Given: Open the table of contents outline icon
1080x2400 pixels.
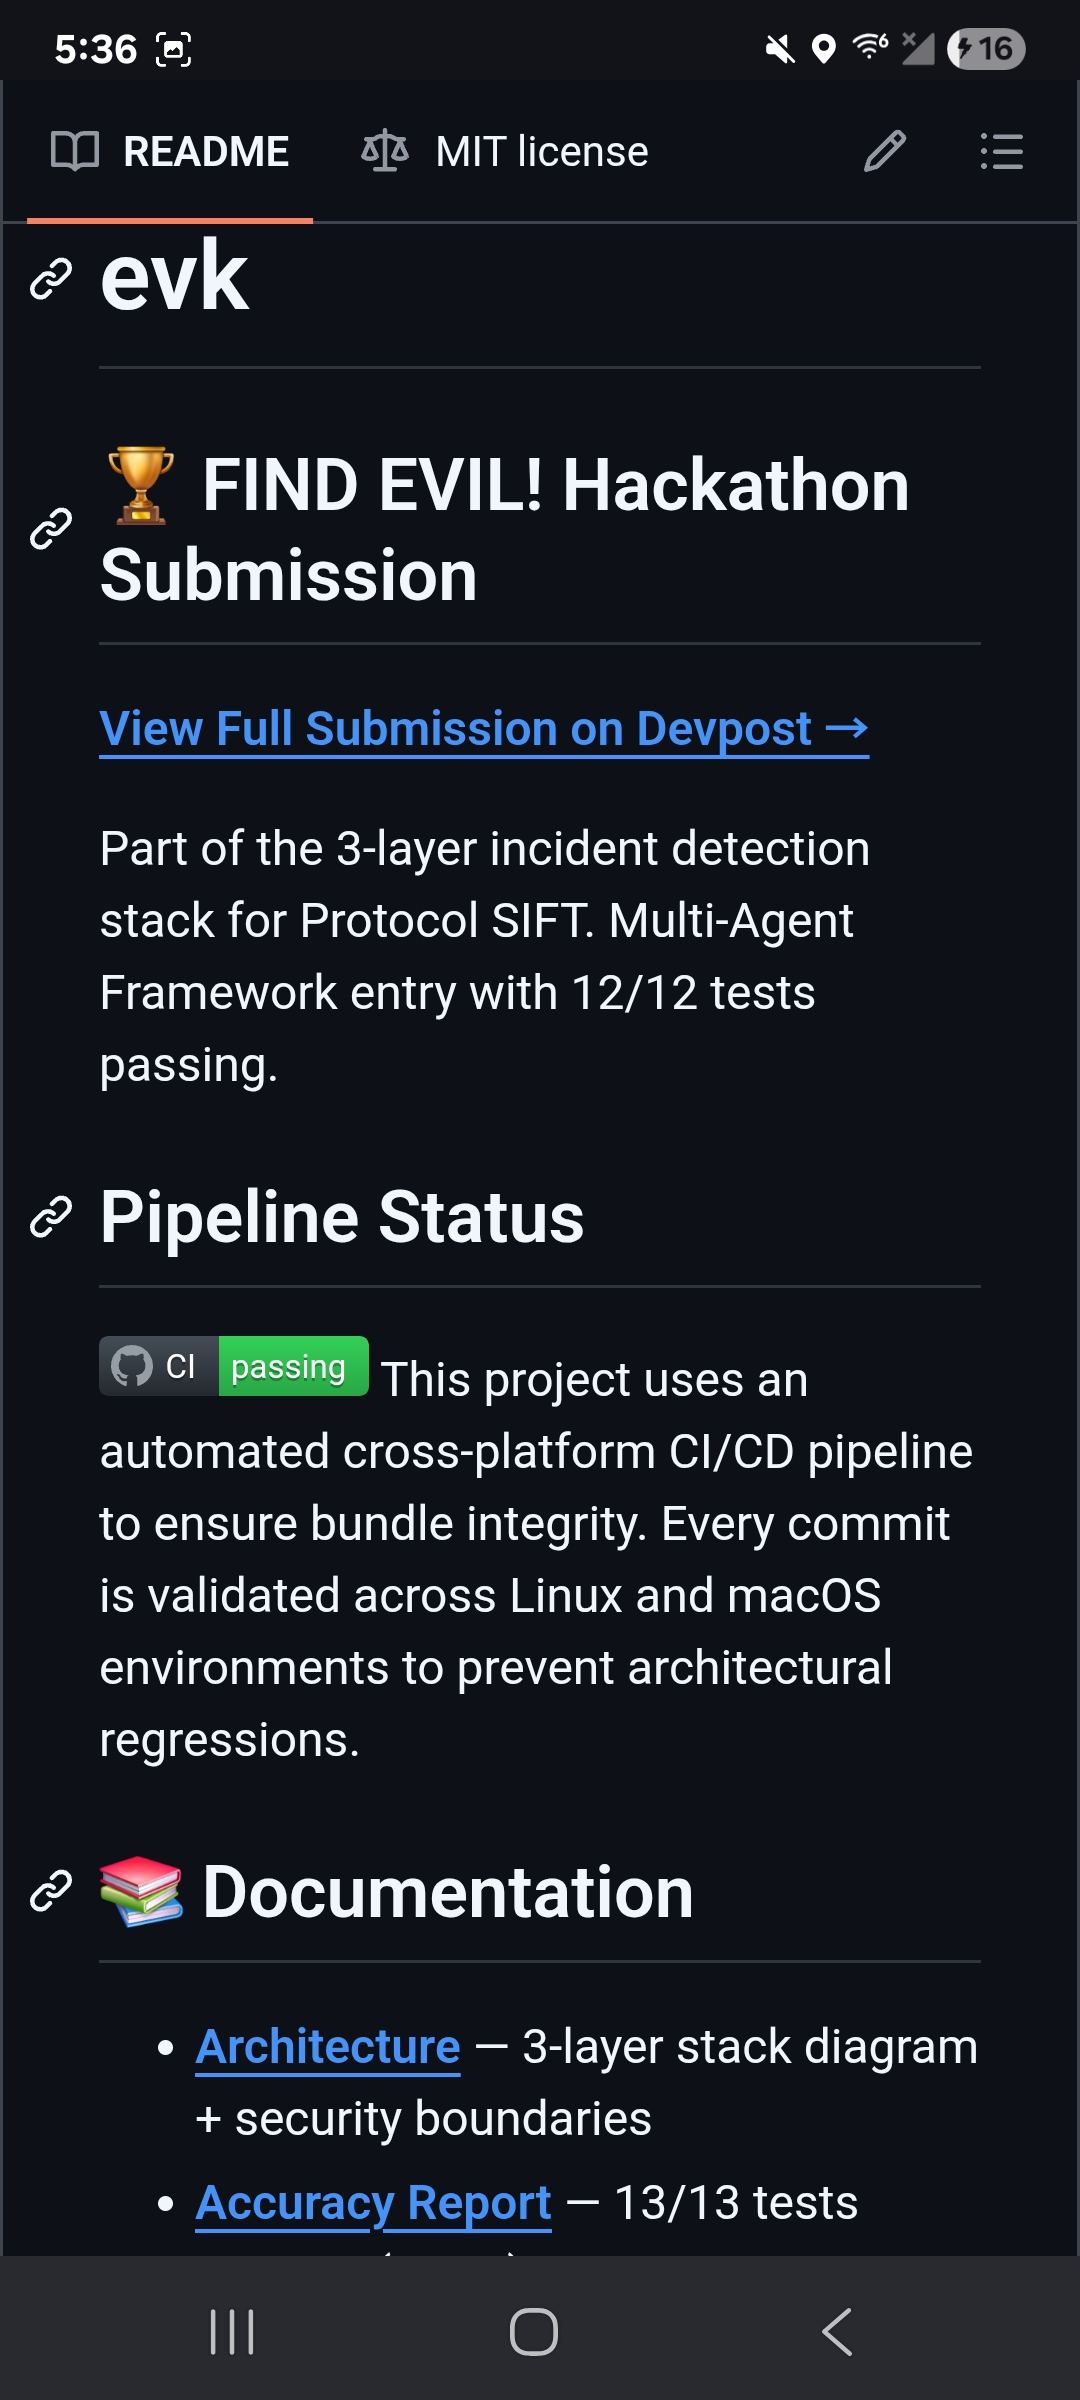Looking at the screenshot, I should (1001, 152).
